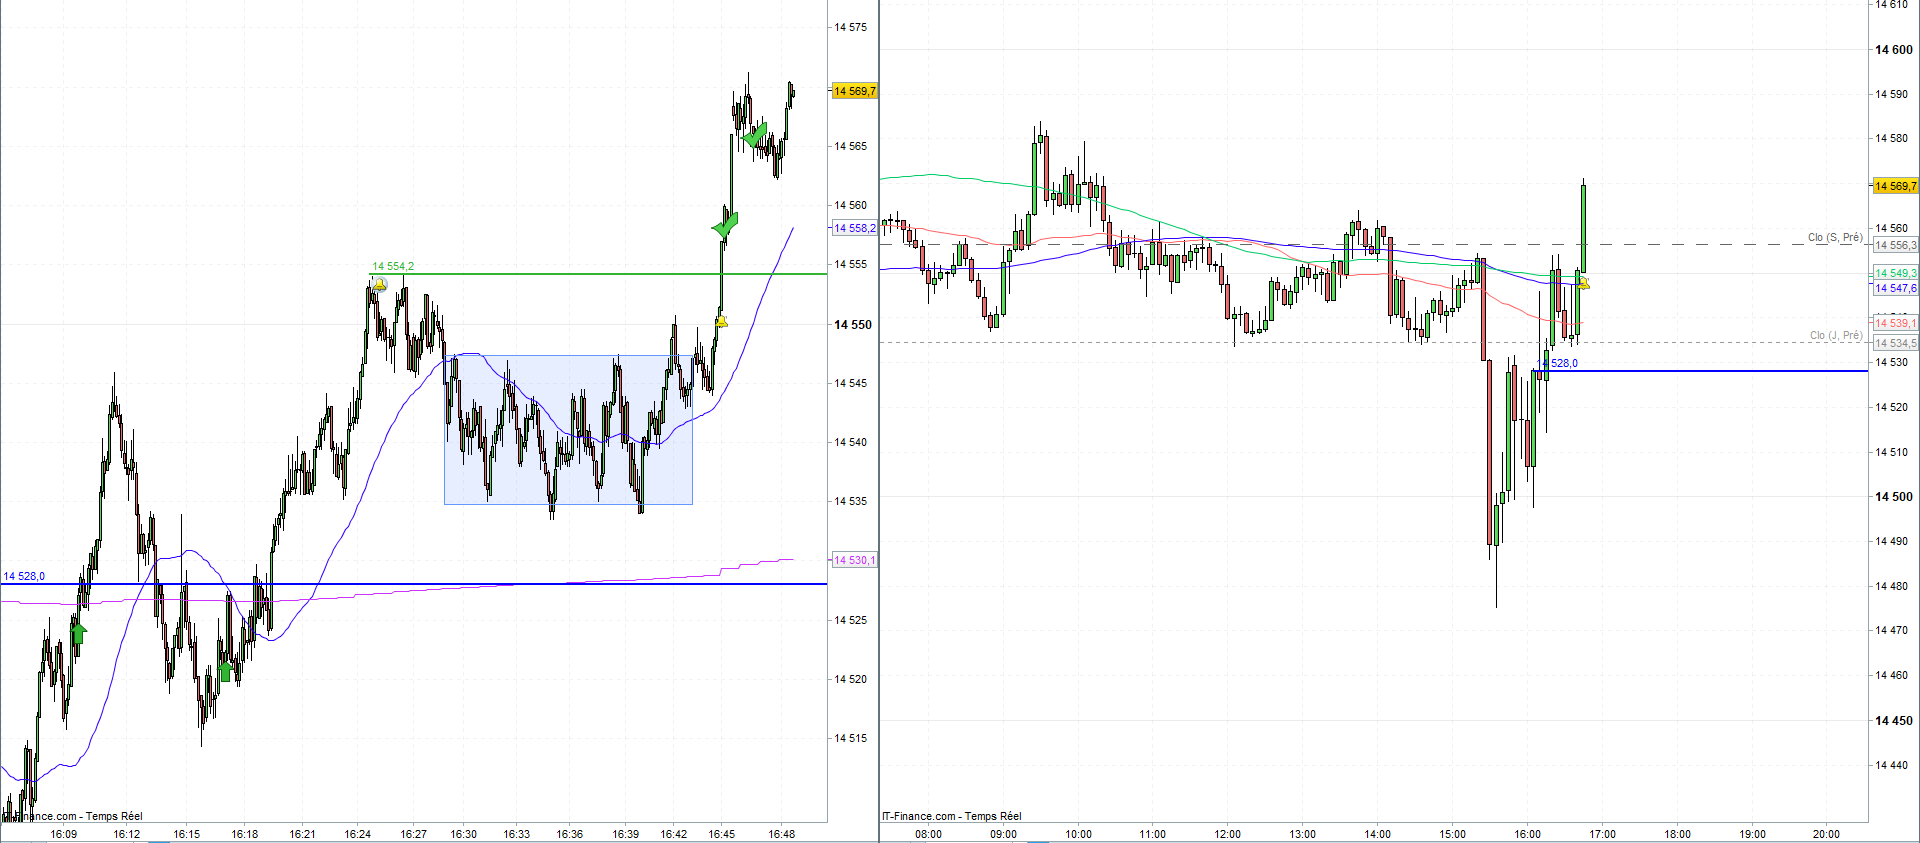Click the 16:00 label on the right time axis

[x=1527, y=834]
